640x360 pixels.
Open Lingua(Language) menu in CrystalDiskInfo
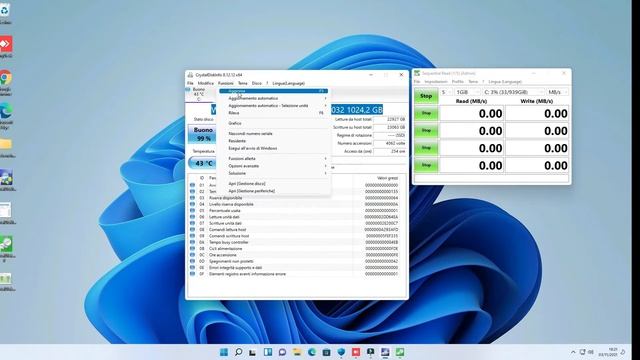[289, 83]
